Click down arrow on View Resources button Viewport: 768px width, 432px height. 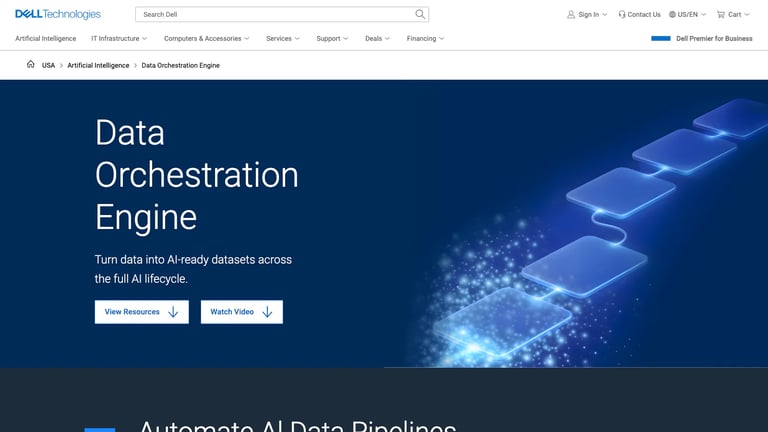pyautogui.click(x=173, y=312)
